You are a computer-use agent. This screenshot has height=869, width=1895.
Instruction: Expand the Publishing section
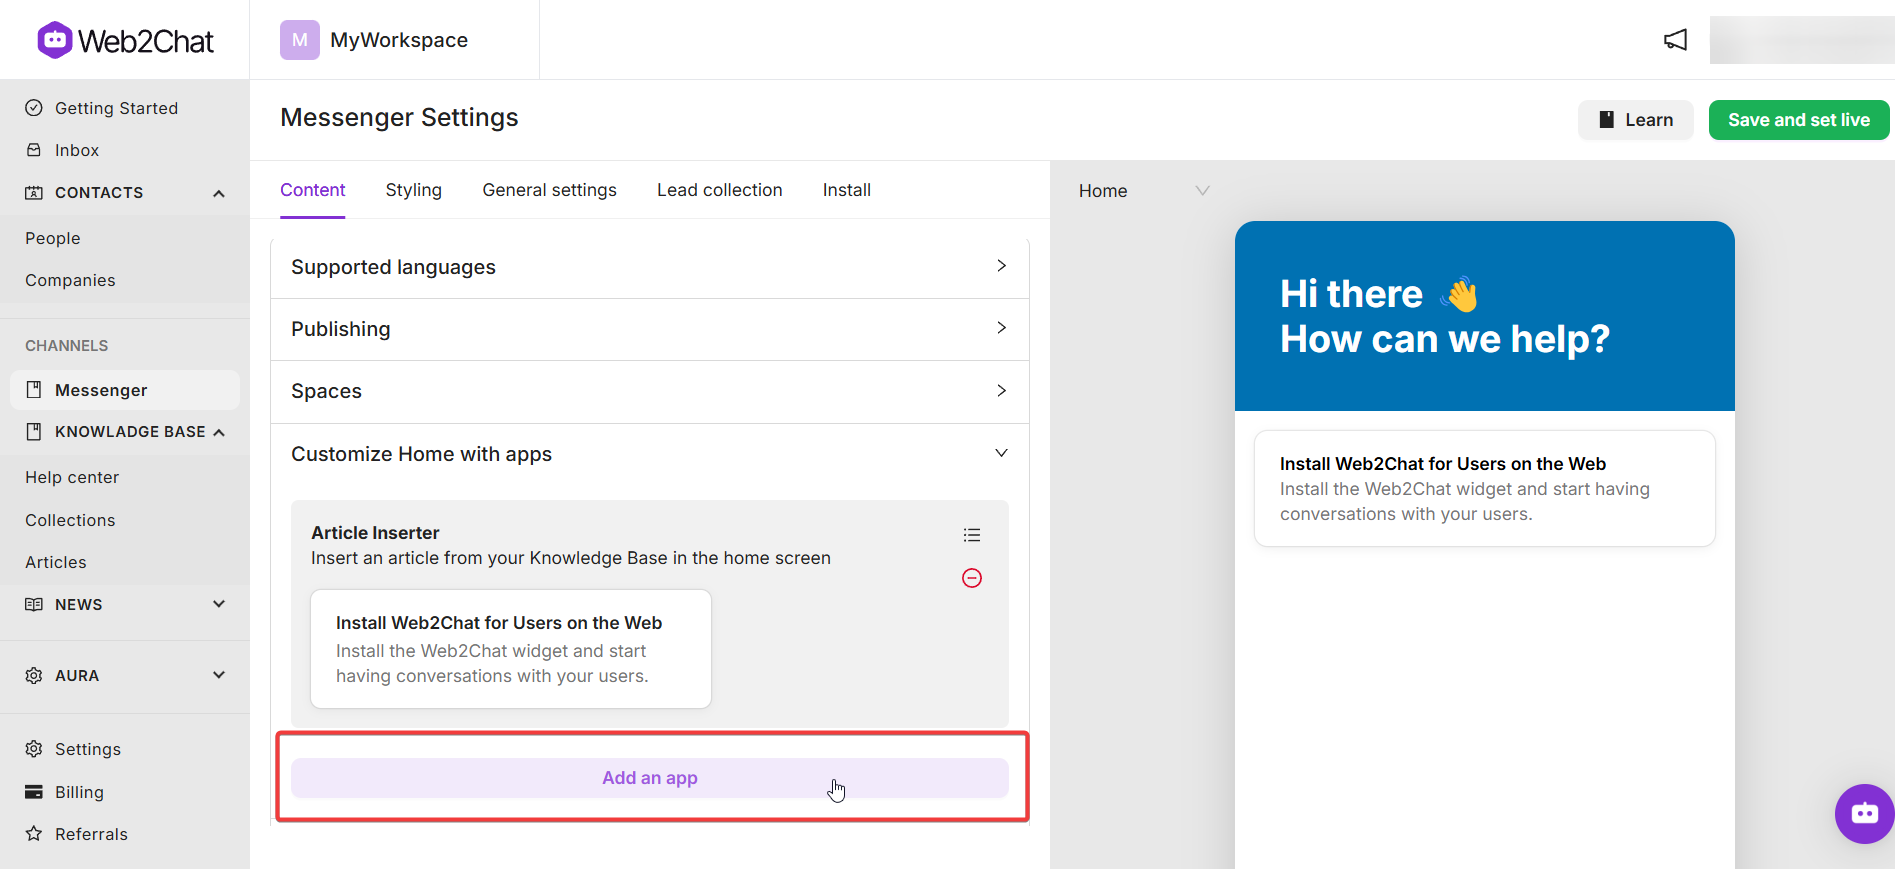650,329
